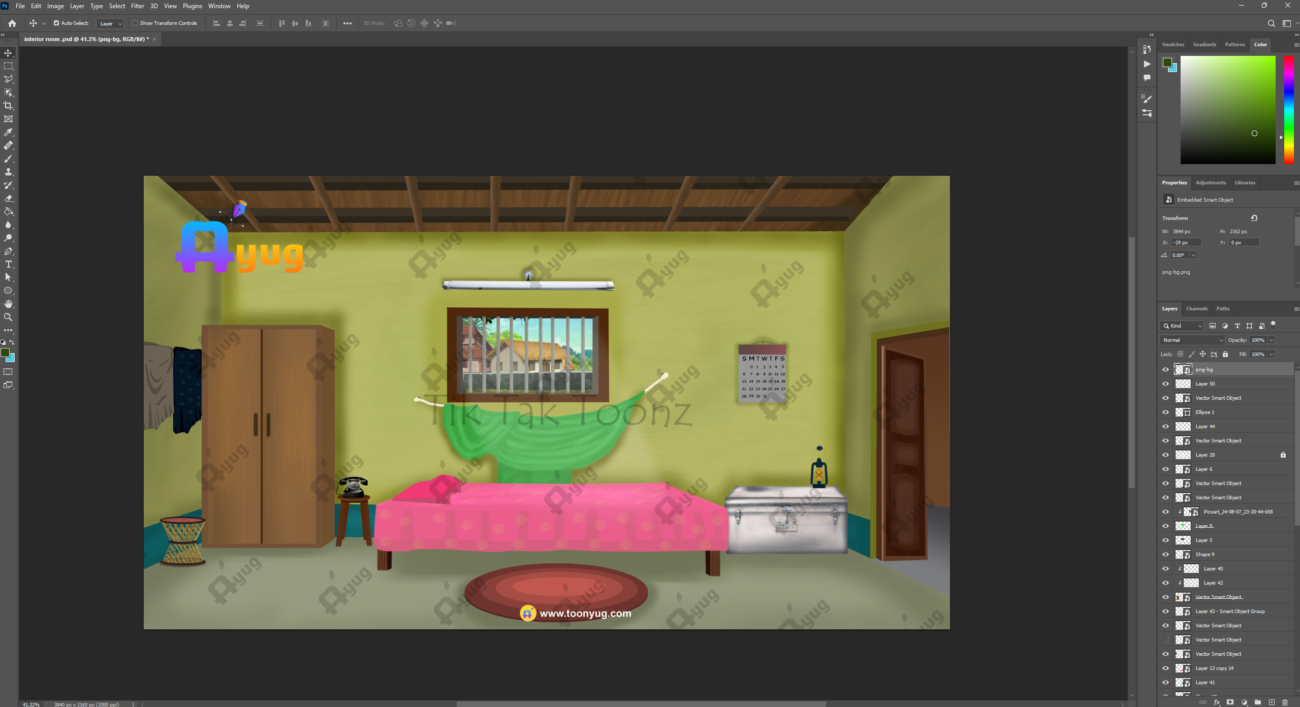This screenshot has width=1300, height=707.
Task: Uncheck the Auto-Select checkbox
Action: [57, 23]
